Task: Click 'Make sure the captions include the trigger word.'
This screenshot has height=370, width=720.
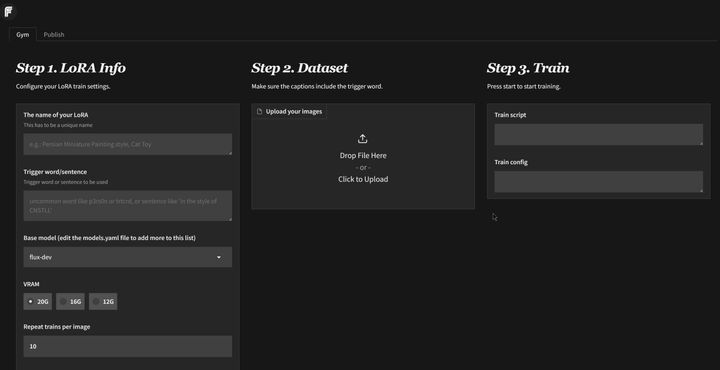Action: coord(317,86)
